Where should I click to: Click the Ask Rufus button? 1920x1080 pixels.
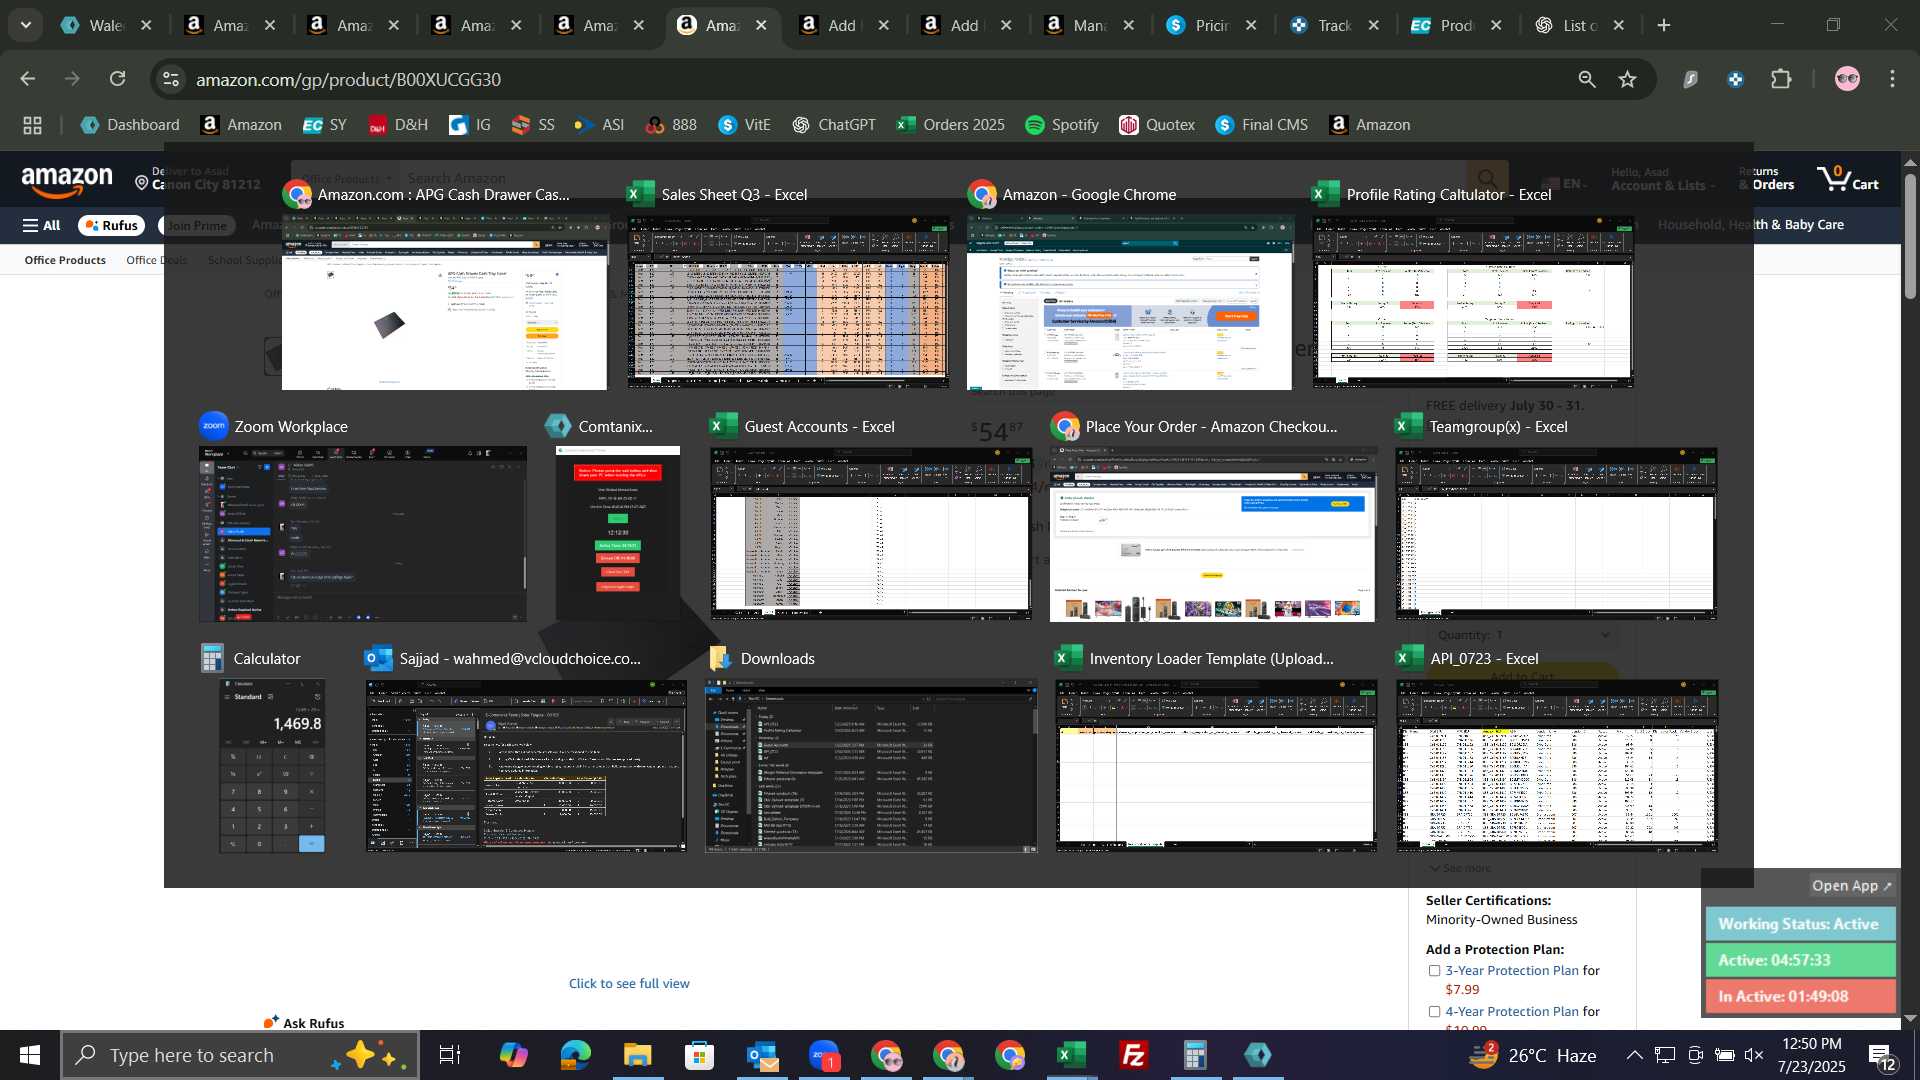point(304,1022)
